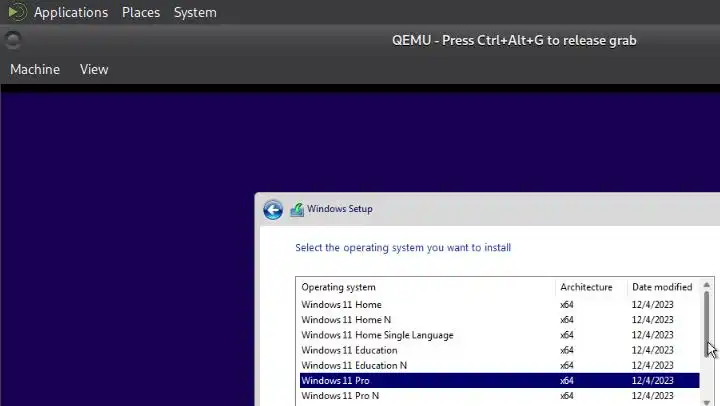Click the x64 cell of Windows 11 Home
Screen dimensions: 720x406
(567, 304)
